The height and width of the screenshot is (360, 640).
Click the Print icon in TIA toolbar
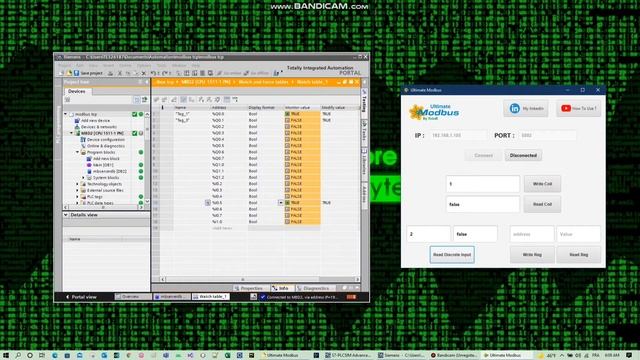110,73
